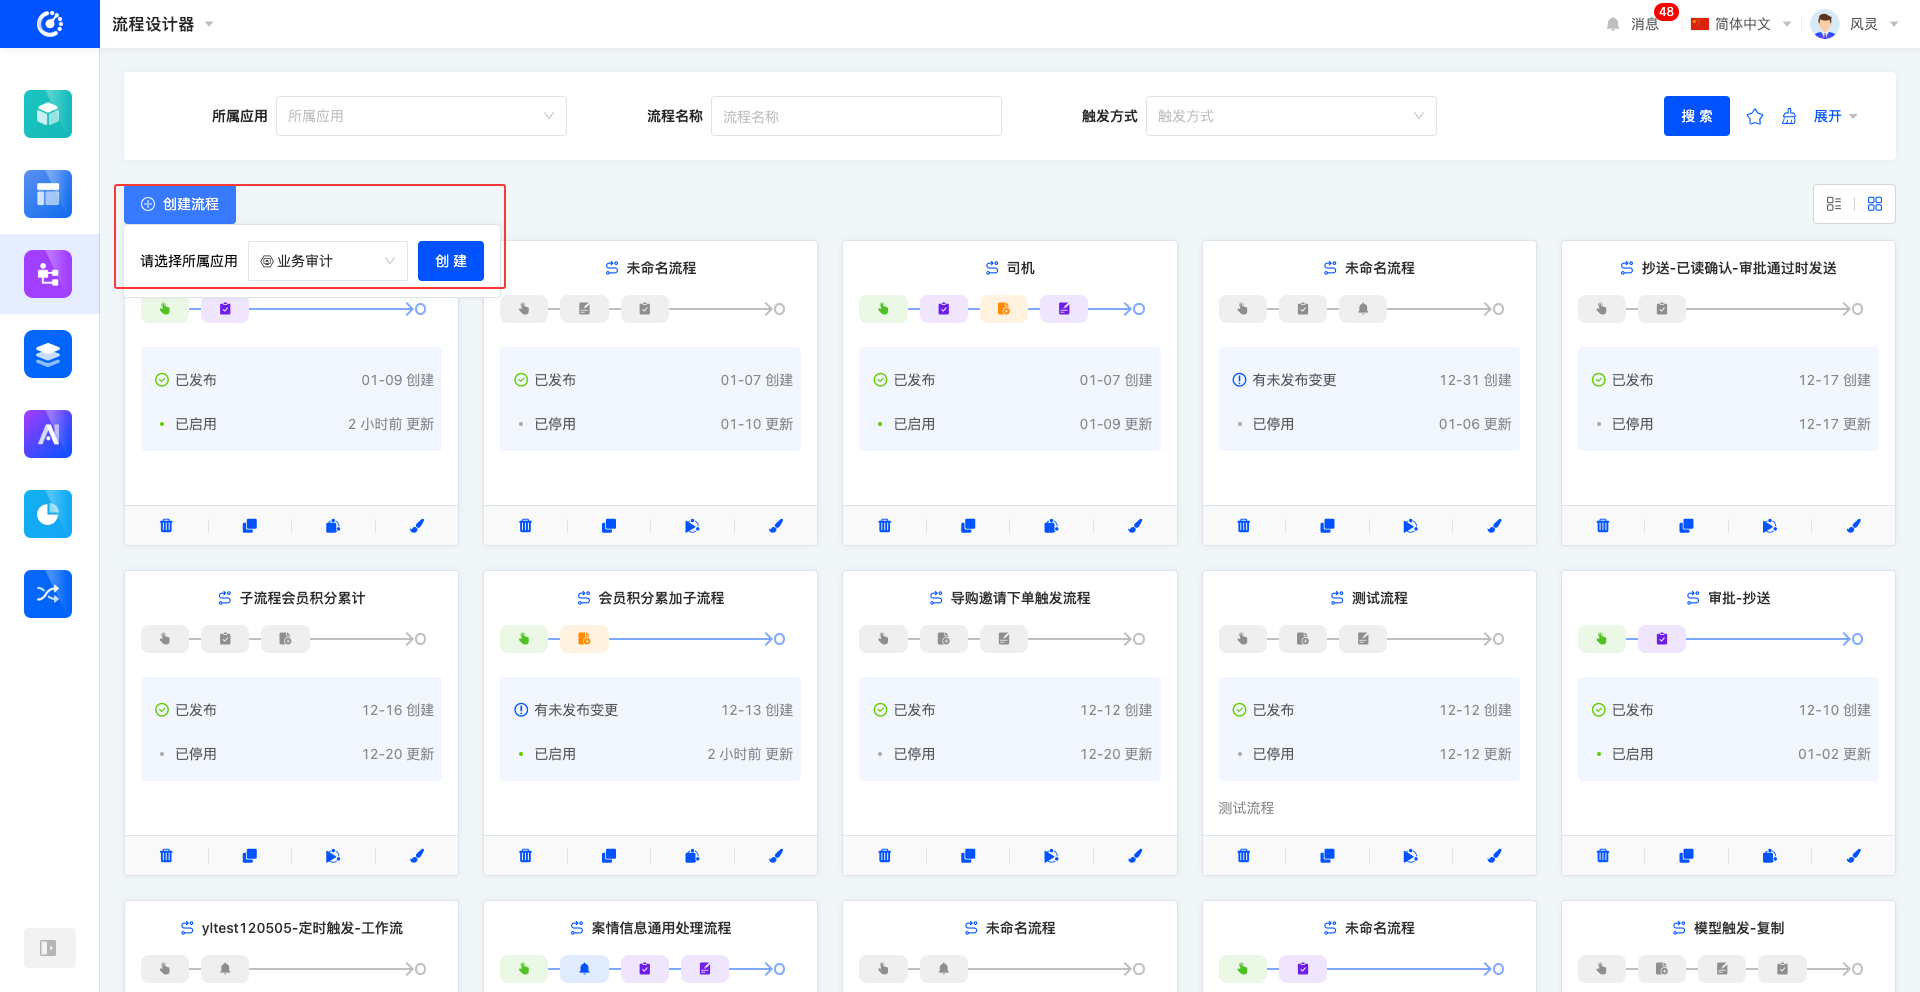
Task: Click the blue 创建 button
Action: click(451, 261)
